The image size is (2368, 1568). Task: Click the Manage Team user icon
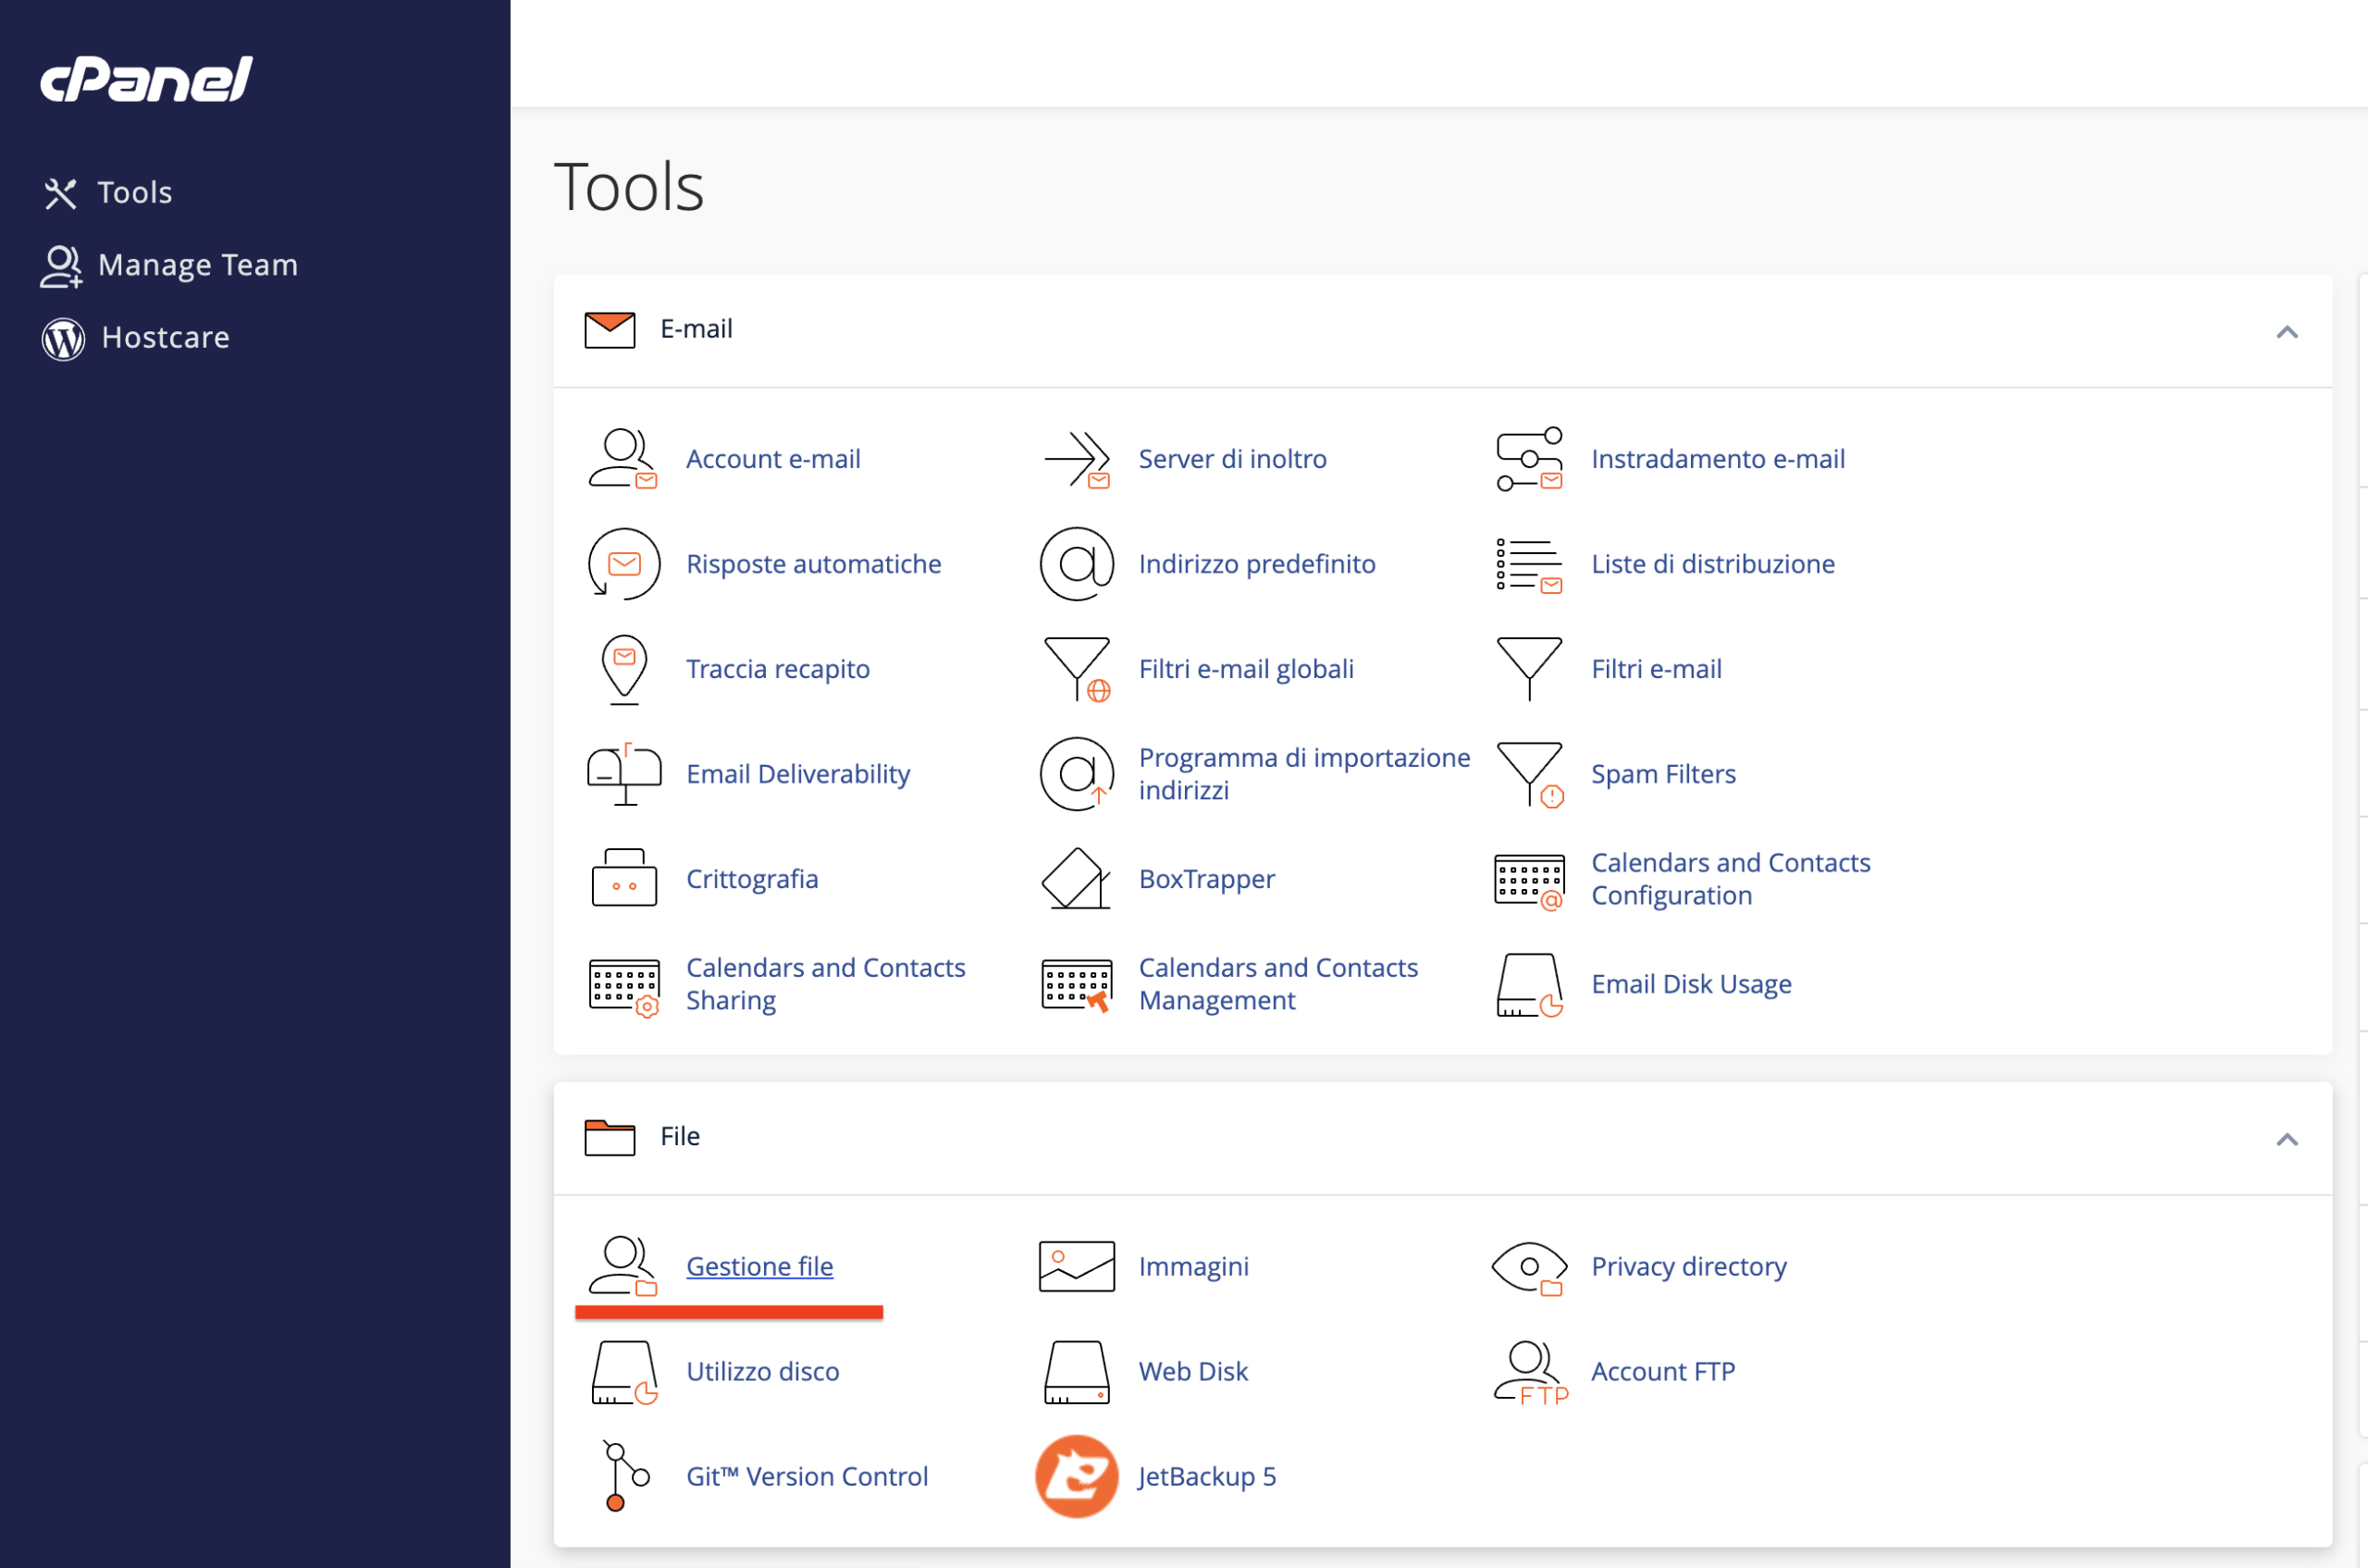tap(61, 266)
